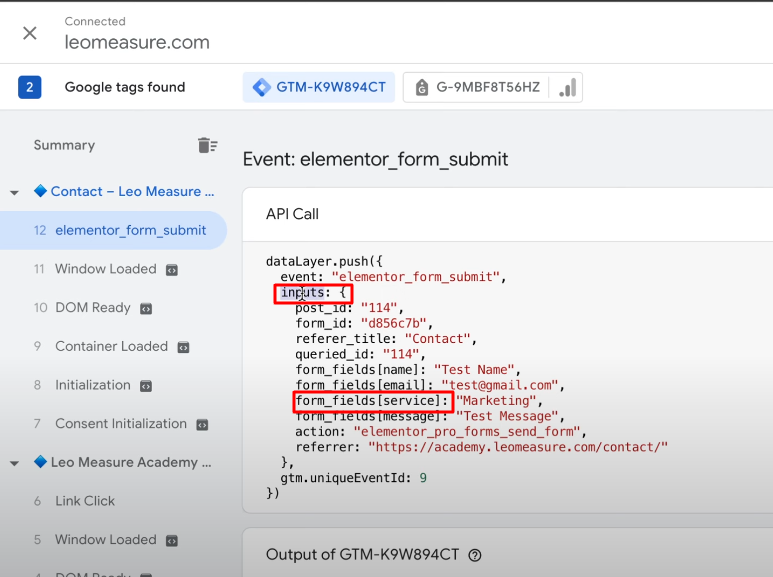The width and height of the screenshot is (773, 577).
Task: Click the academy.leomeasure.com referrer URL text
Action: 517,447
